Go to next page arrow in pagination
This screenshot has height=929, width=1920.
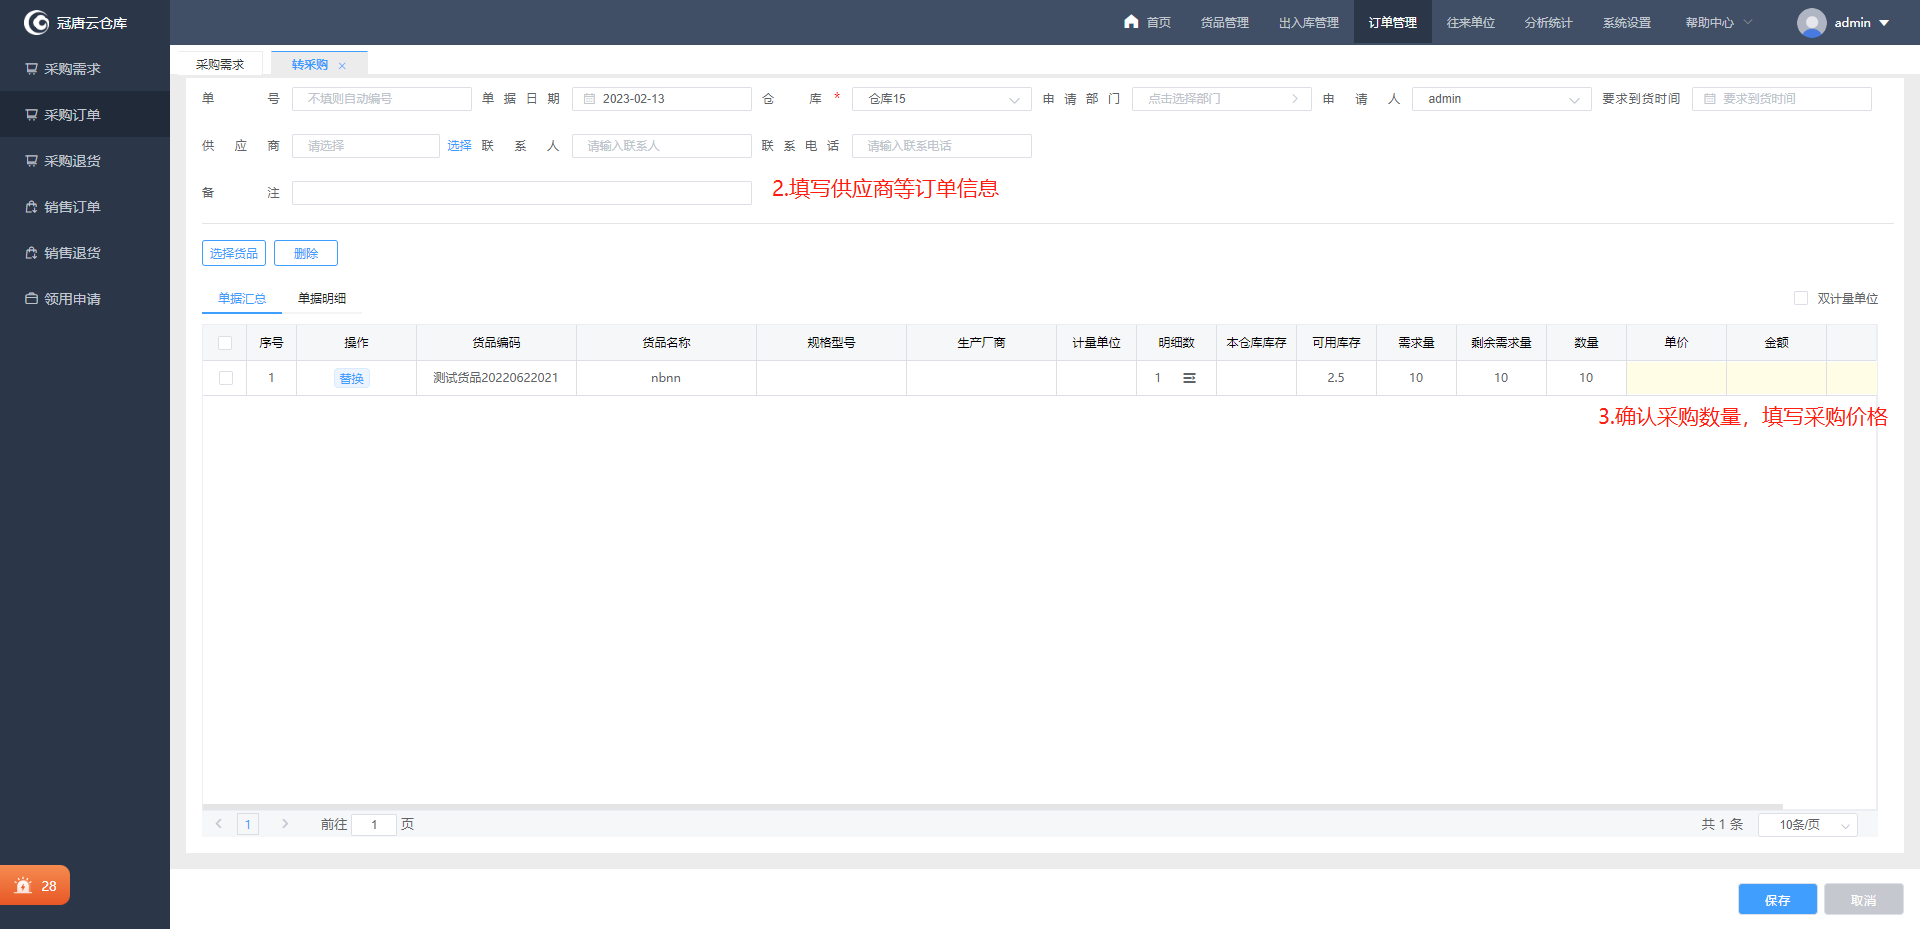(285, 824)
